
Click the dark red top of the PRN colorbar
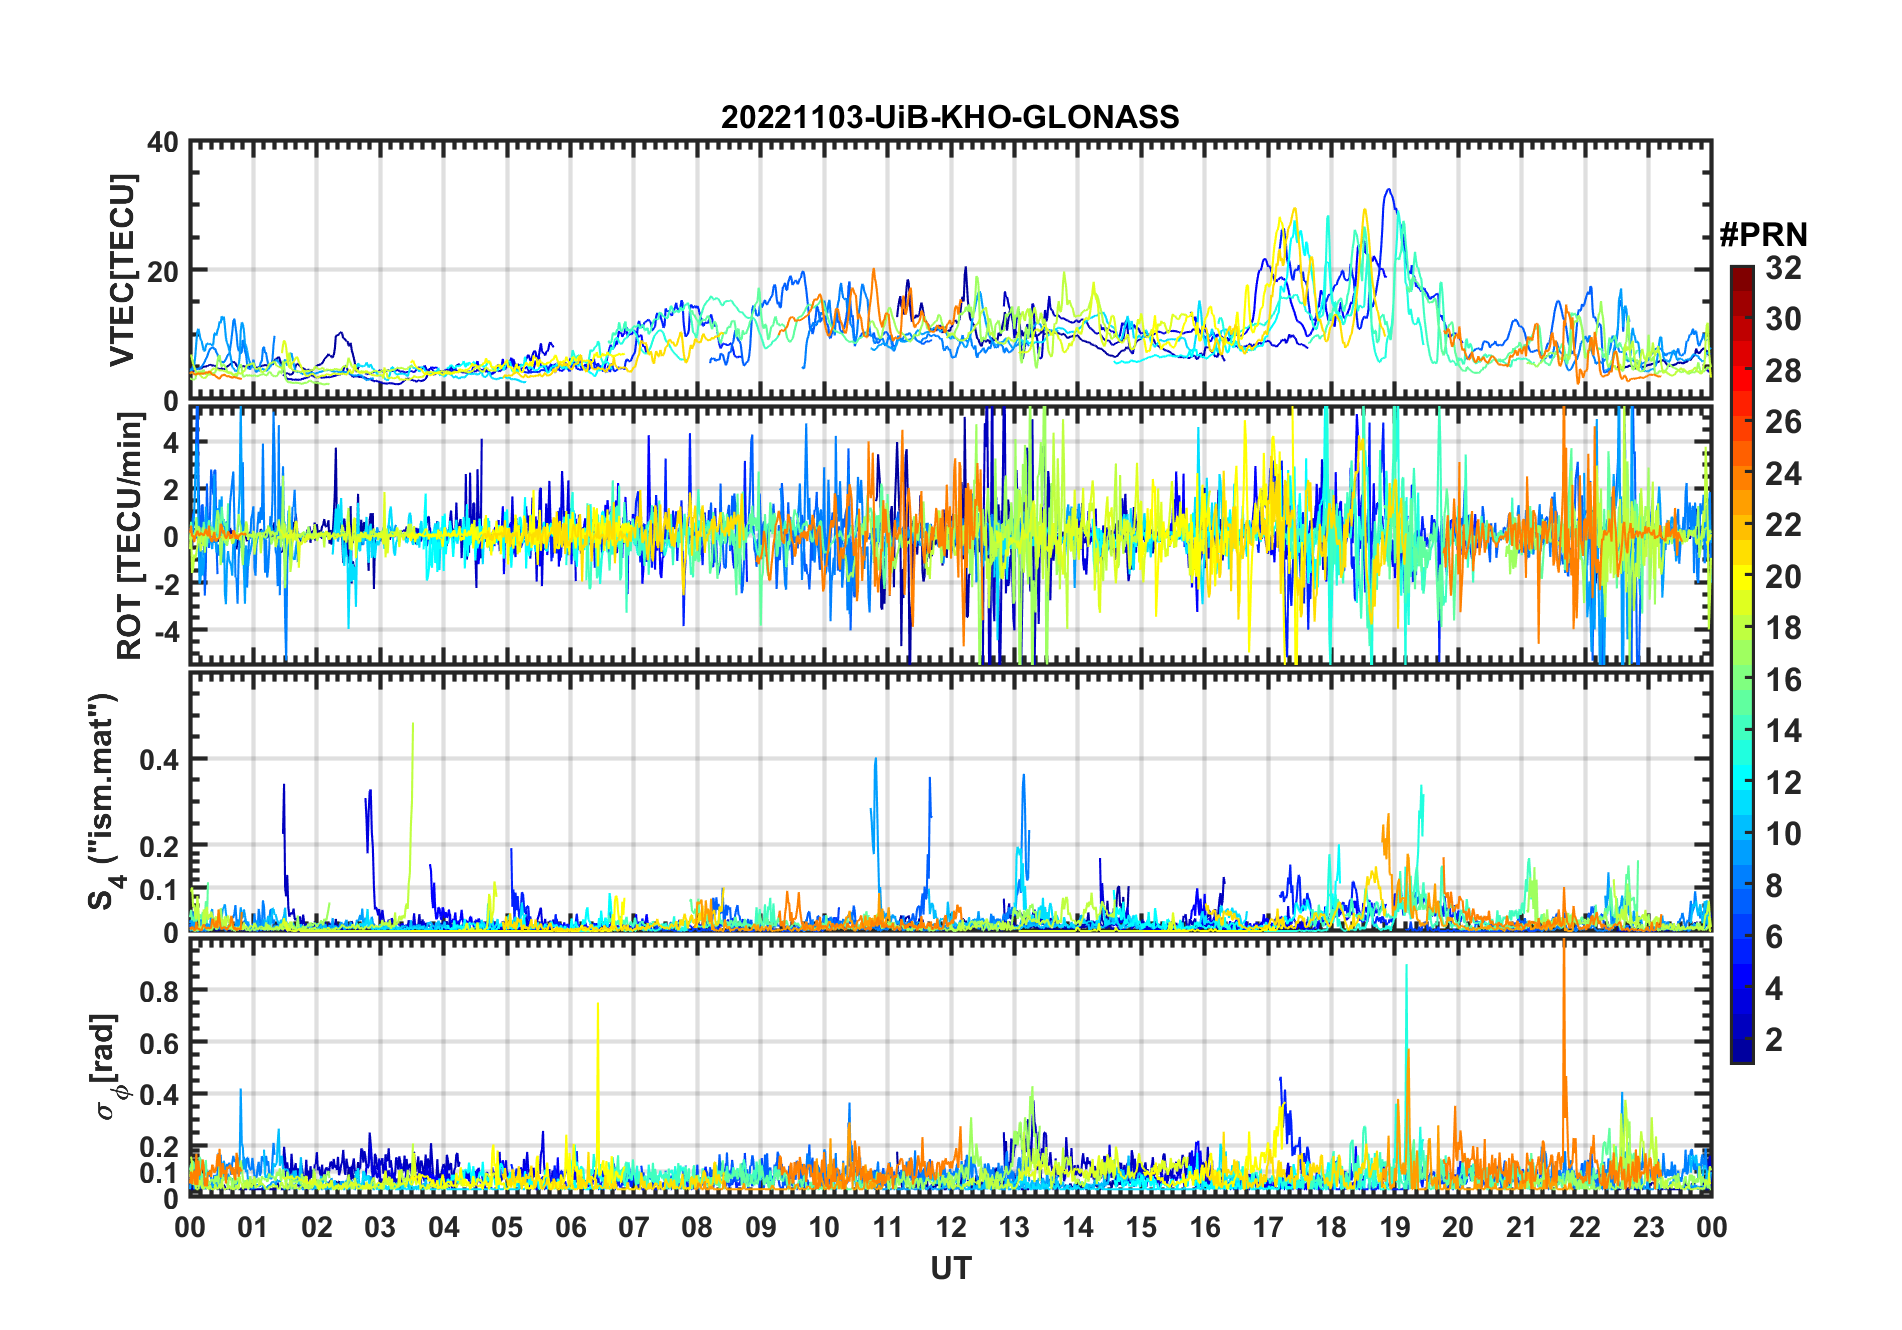tap(1742, 277)
